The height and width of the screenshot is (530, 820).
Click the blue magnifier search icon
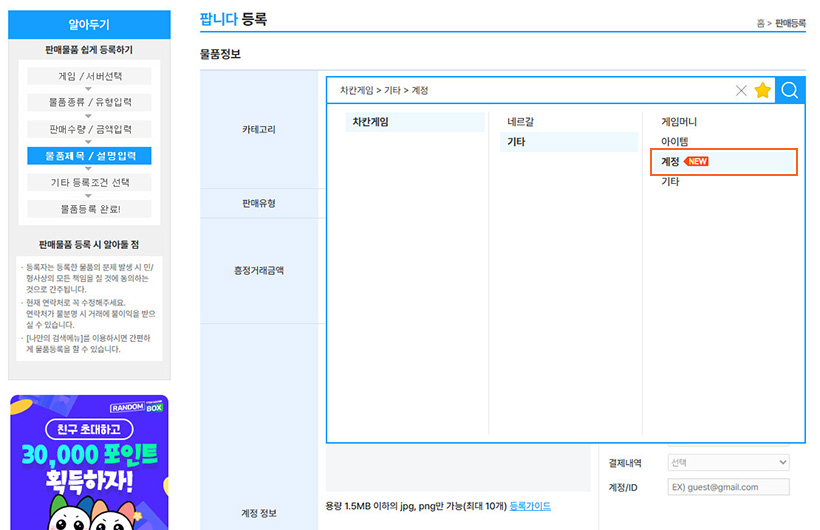tap(790, 91)
